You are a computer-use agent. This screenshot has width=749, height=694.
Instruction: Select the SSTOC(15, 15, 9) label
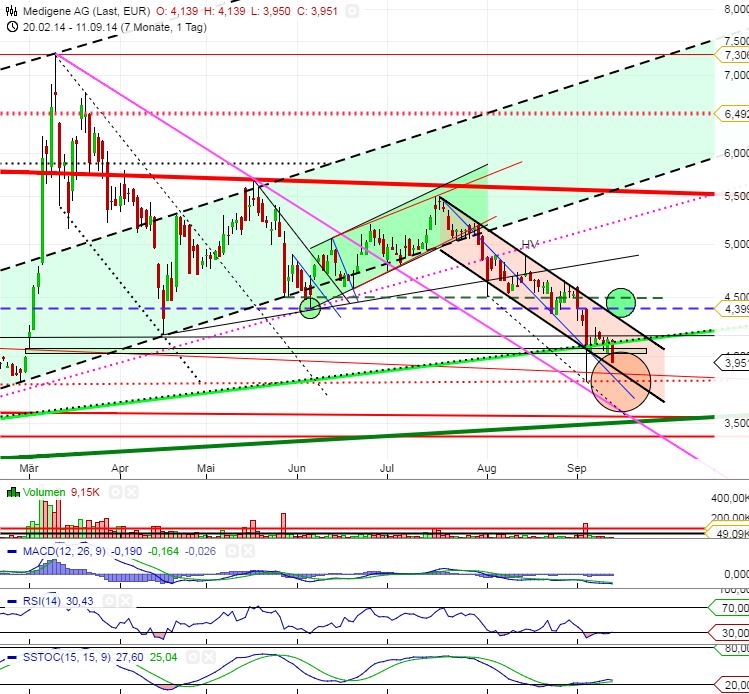(x=67, y=658)
